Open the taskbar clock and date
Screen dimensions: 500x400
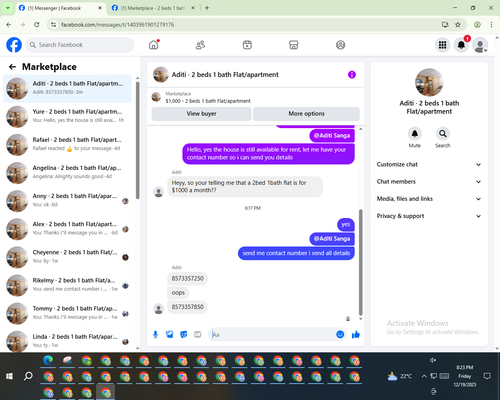tap(465, 376)
